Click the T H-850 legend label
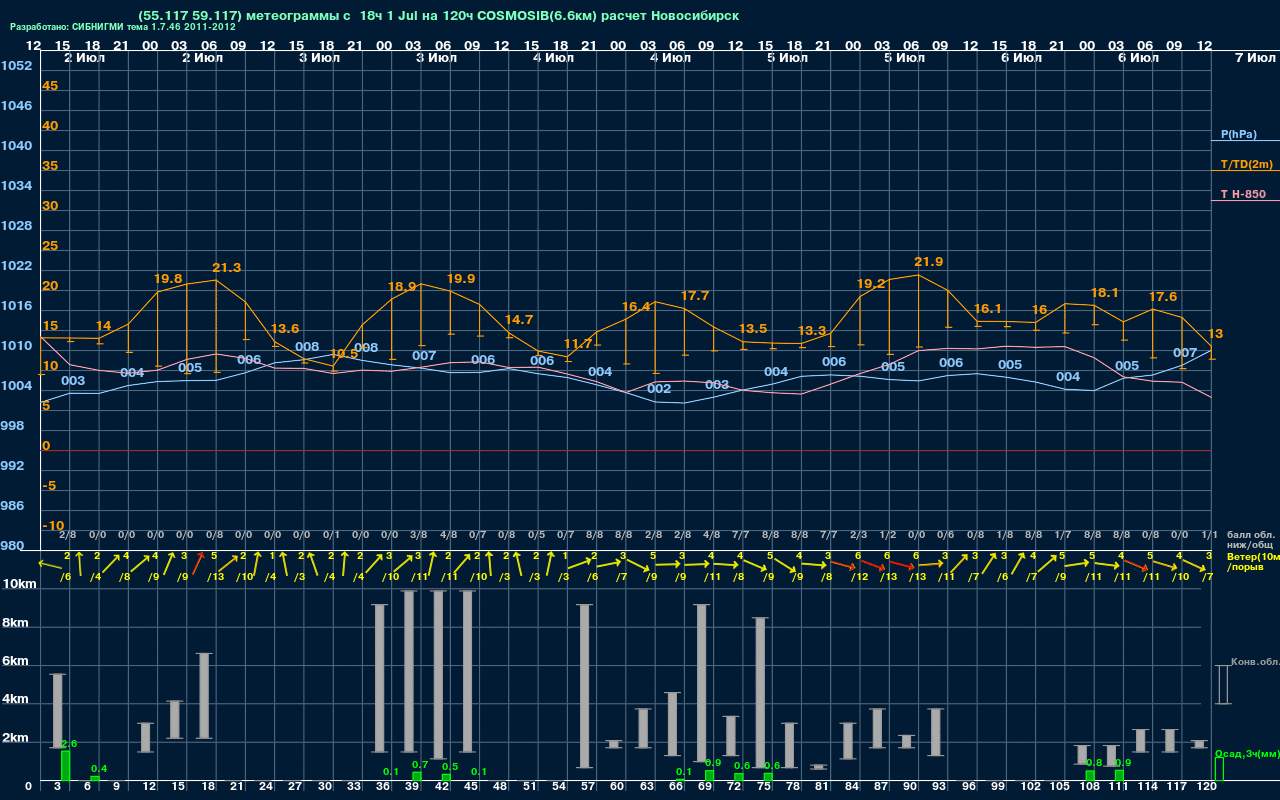The width and height of the screenshot is (1280, 800). tap(1243, 194)
